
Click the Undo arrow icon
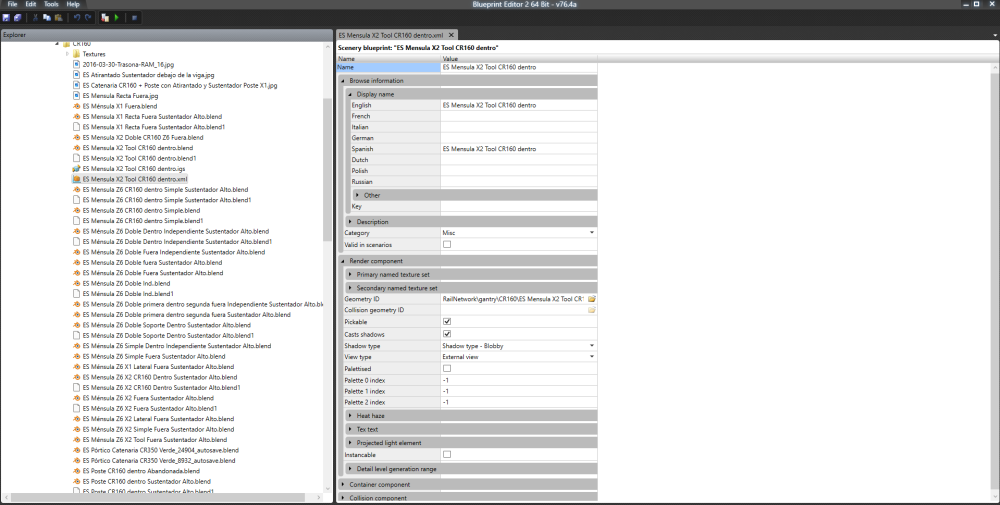coord(77,18)
